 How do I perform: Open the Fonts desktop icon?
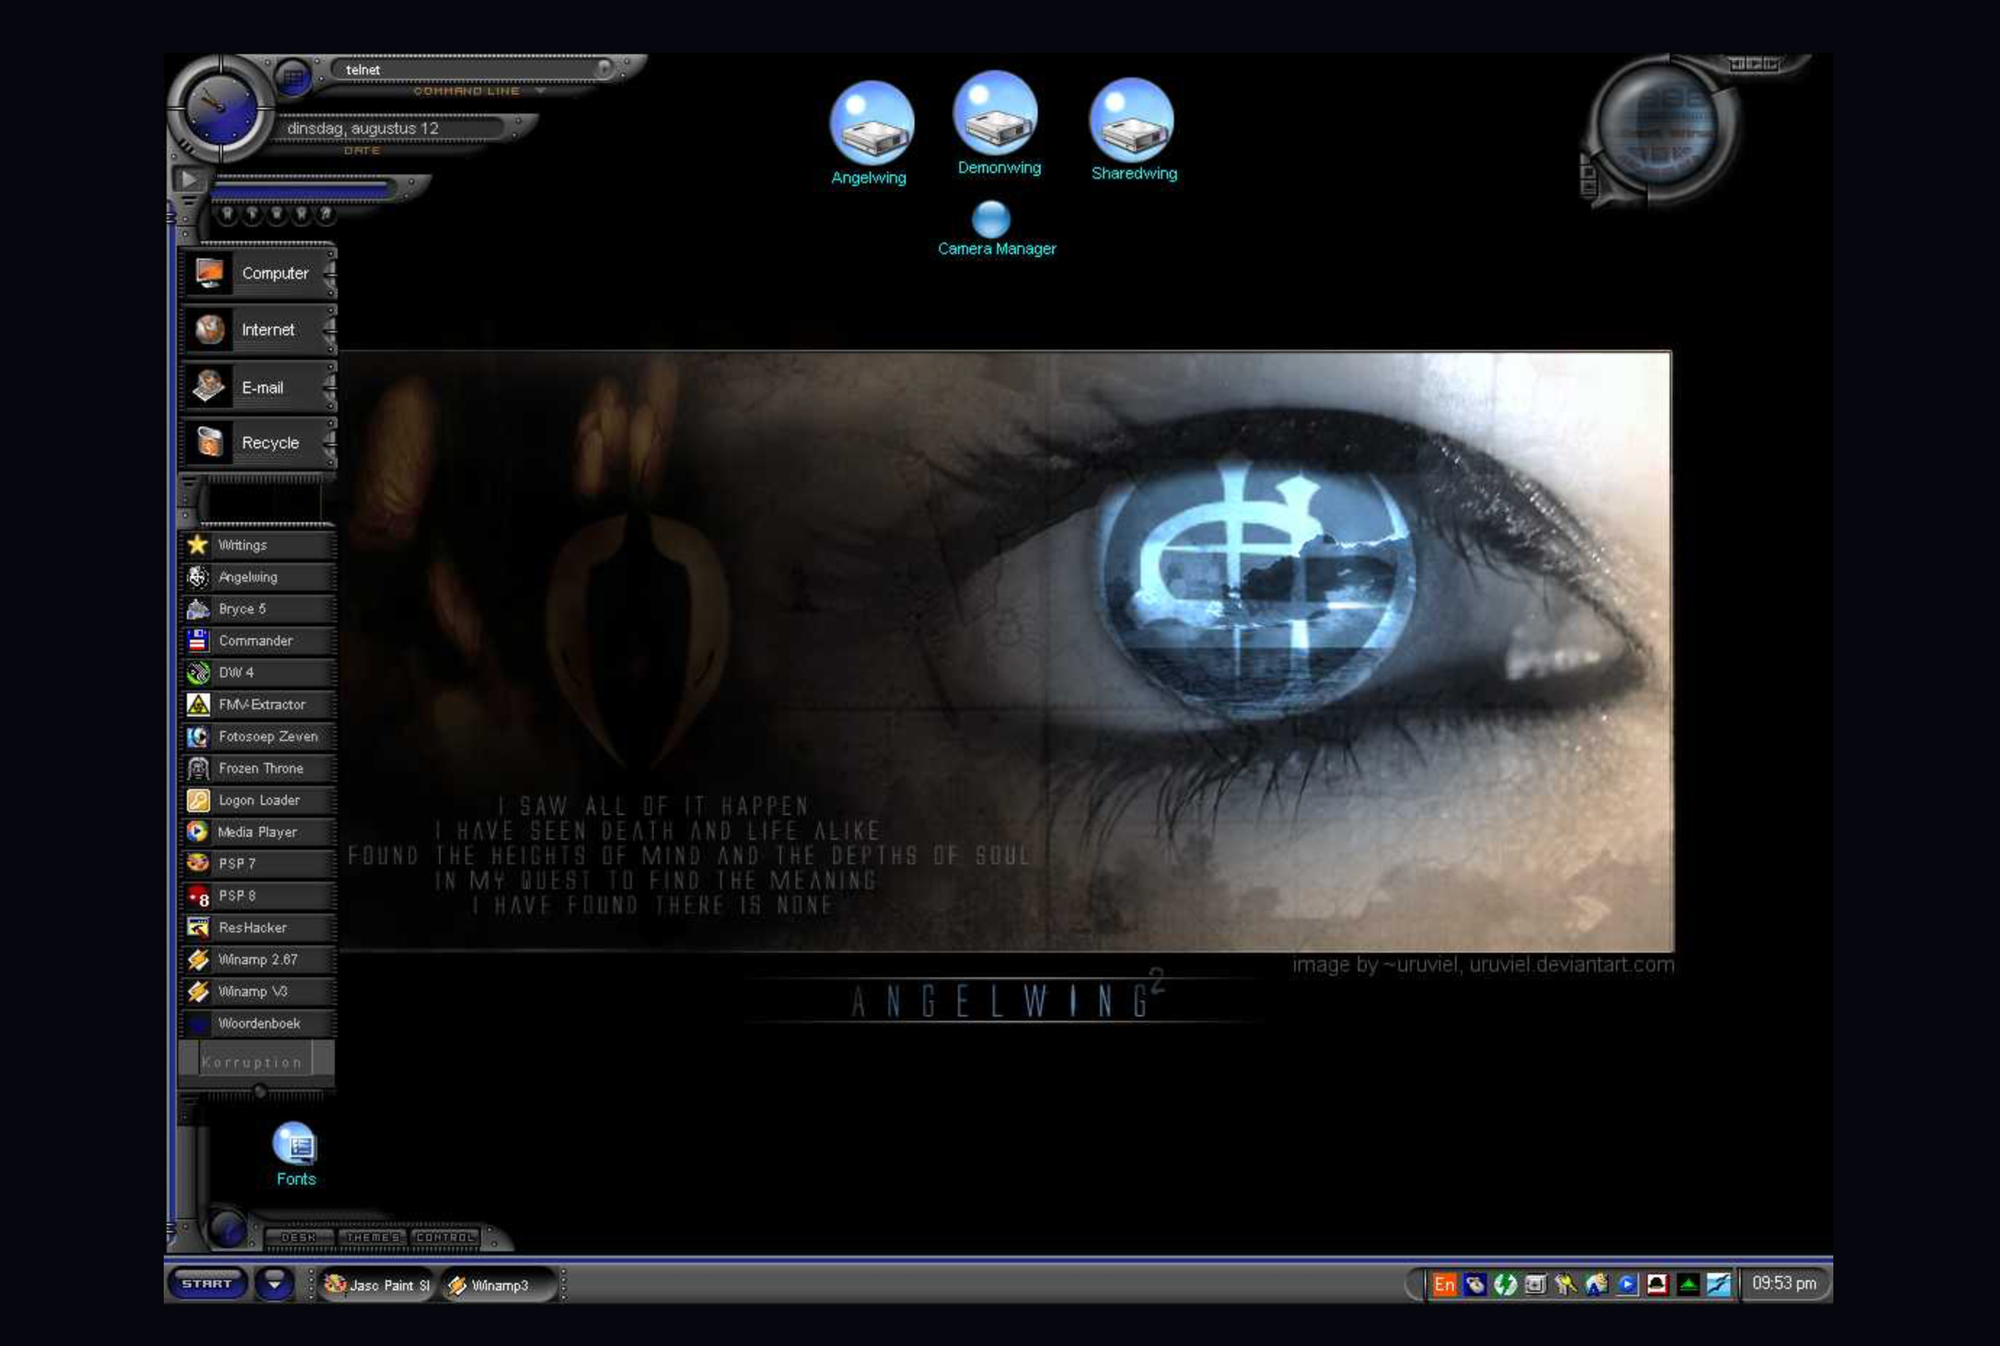click(x=295, y=1146)
